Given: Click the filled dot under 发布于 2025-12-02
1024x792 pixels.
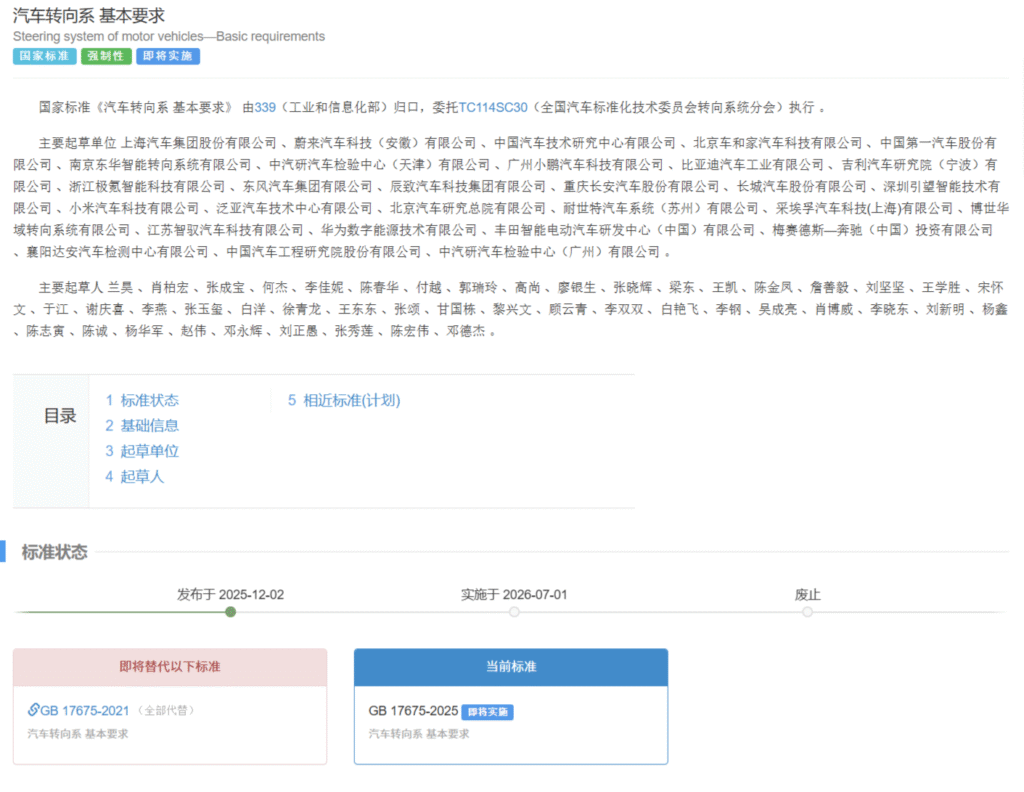Looking at the screenshot, I should click(230, 611).
